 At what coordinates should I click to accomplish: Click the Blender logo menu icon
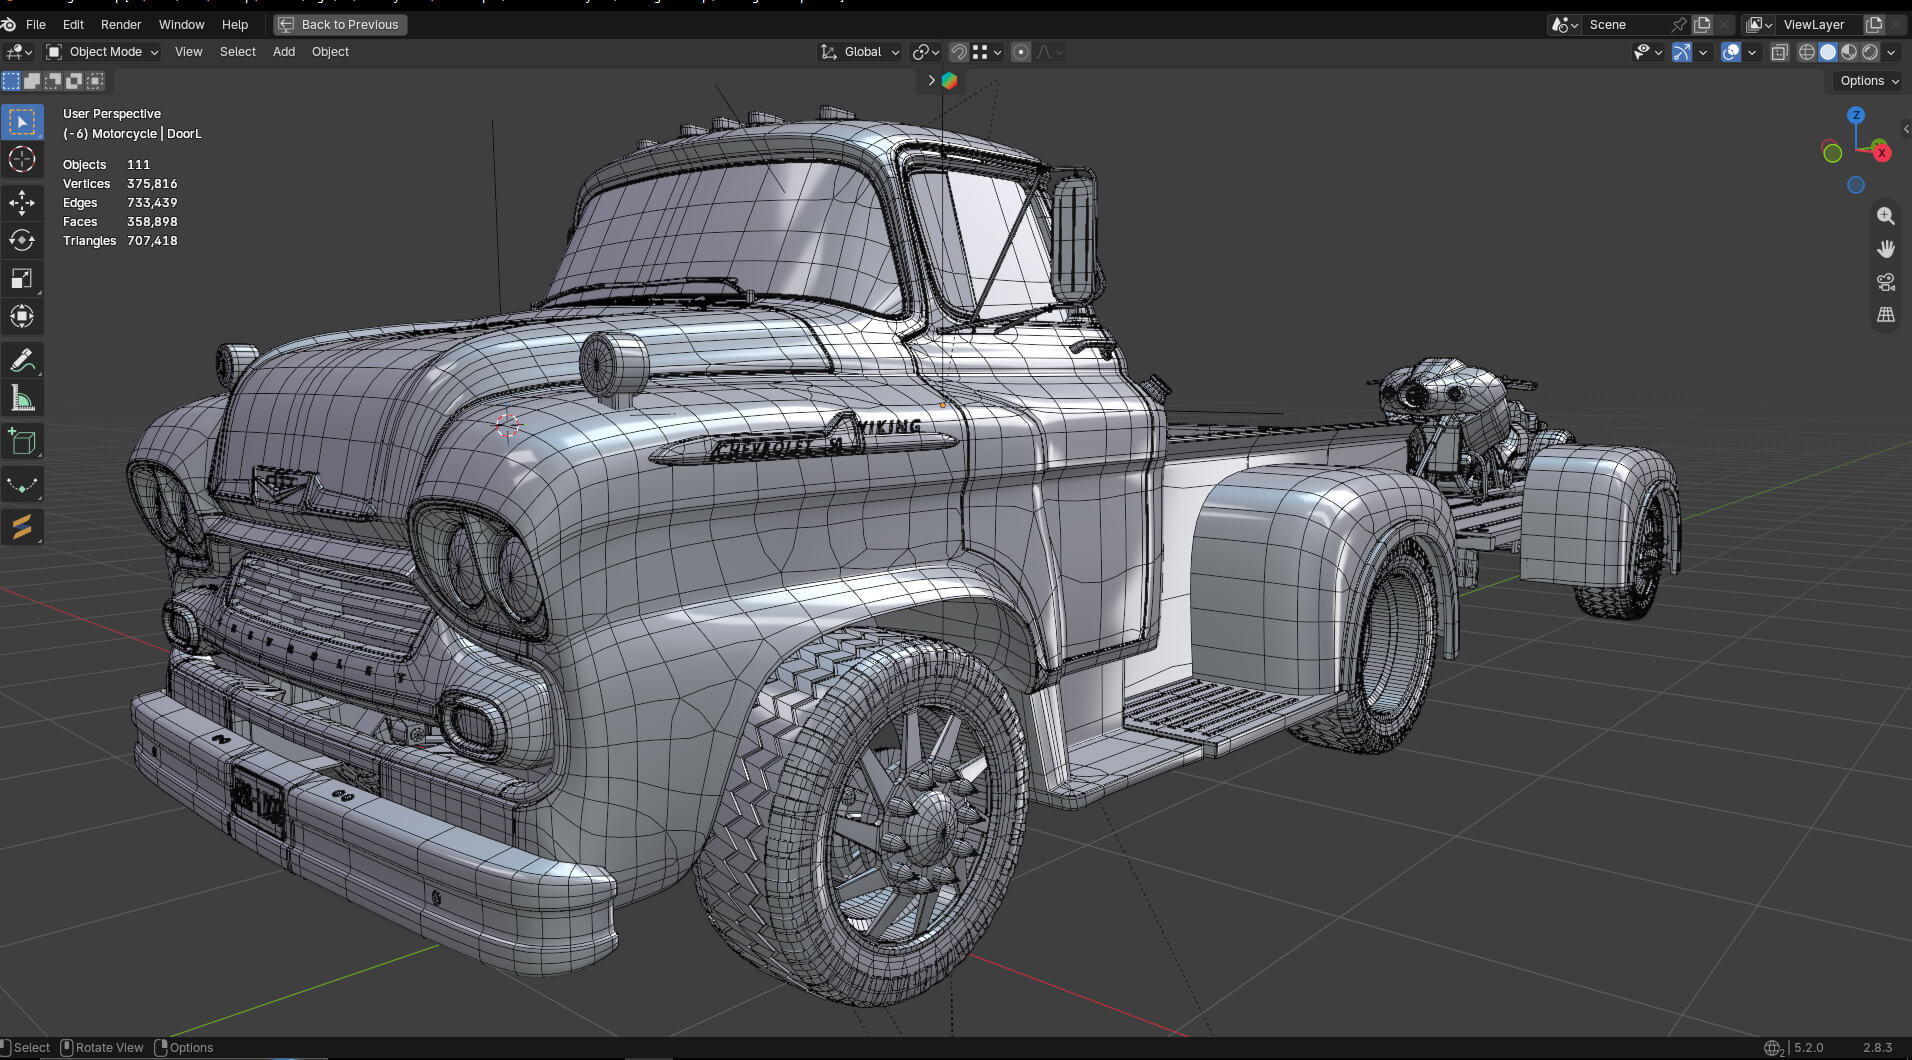[9, 24]
